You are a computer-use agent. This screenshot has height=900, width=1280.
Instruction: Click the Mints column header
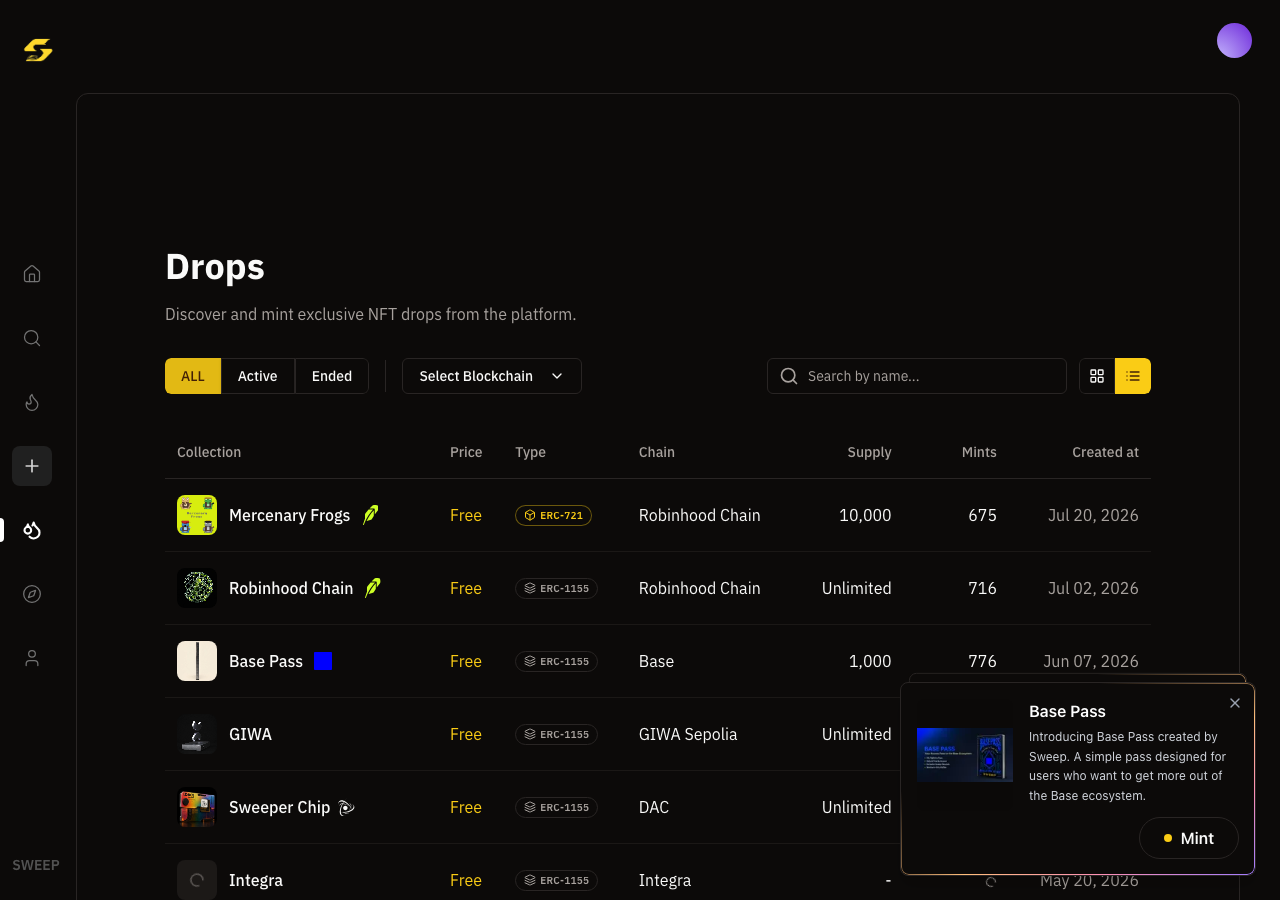(x=979, y=452)
